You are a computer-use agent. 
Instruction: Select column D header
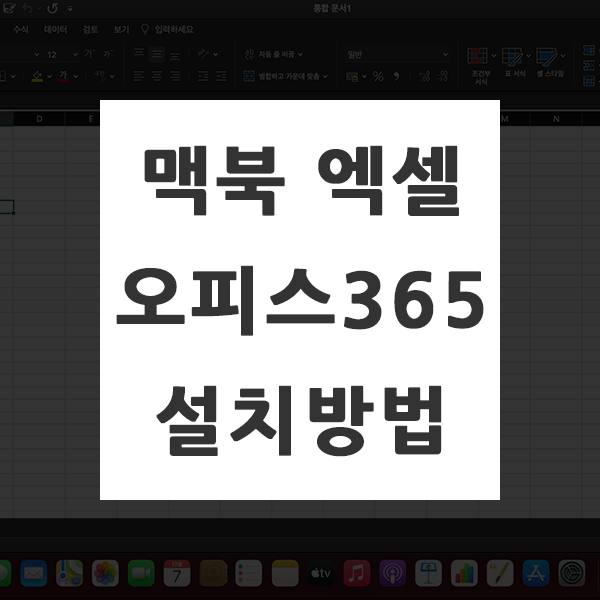[x=39, y=119]
